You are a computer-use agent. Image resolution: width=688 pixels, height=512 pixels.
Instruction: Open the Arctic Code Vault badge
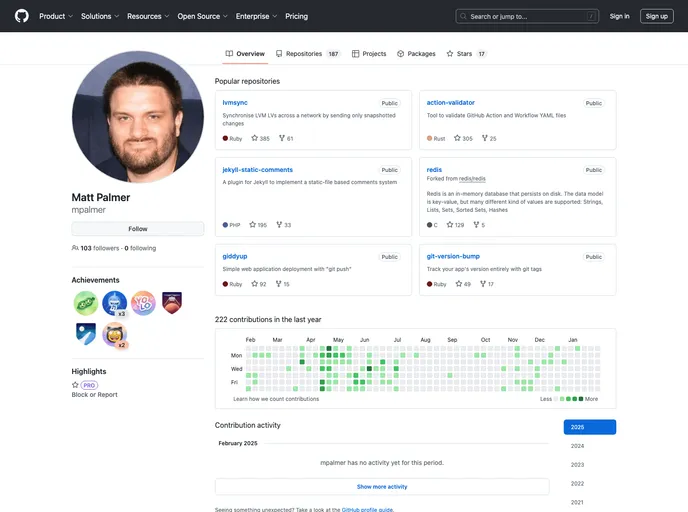tap(86, 334)
